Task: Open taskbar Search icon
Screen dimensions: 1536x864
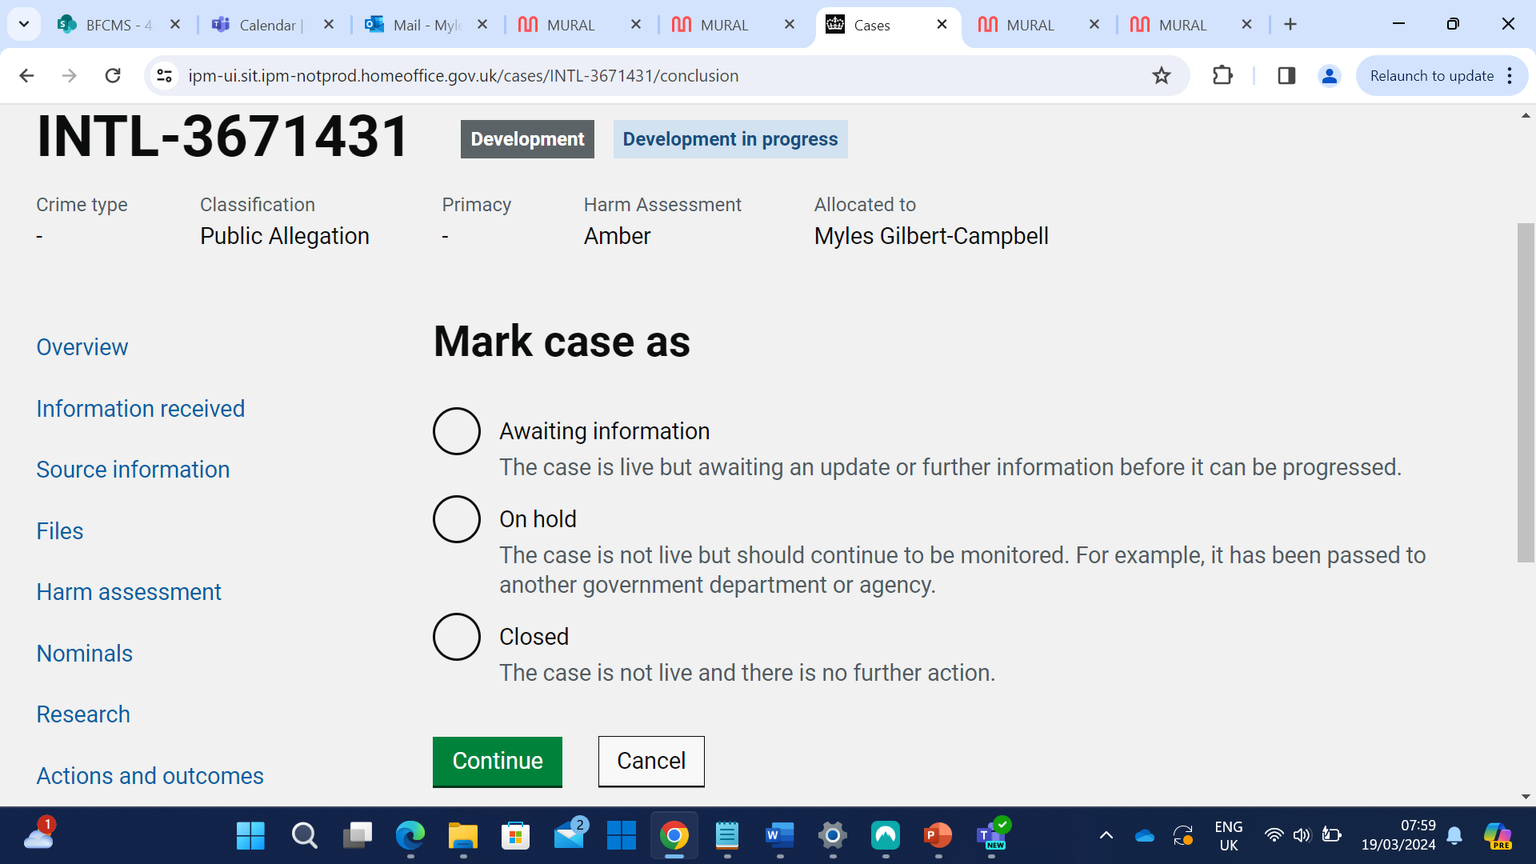Action: 304,835
